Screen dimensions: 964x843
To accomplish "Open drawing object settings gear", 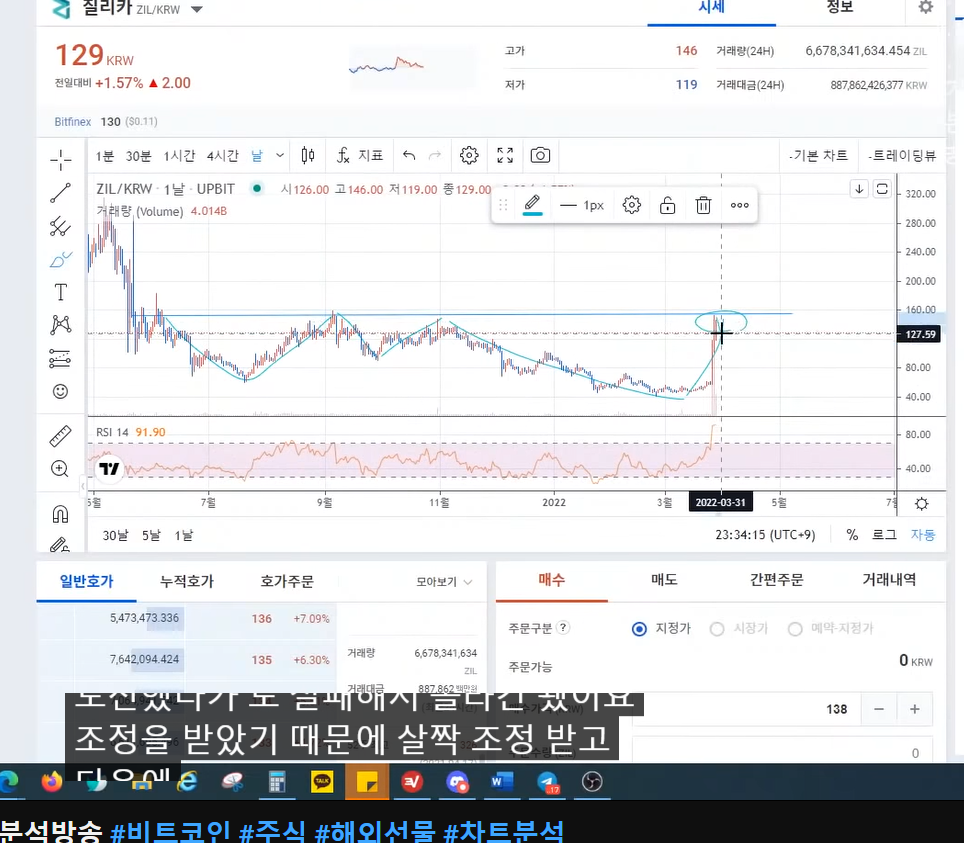I will (x=632, y=205).
